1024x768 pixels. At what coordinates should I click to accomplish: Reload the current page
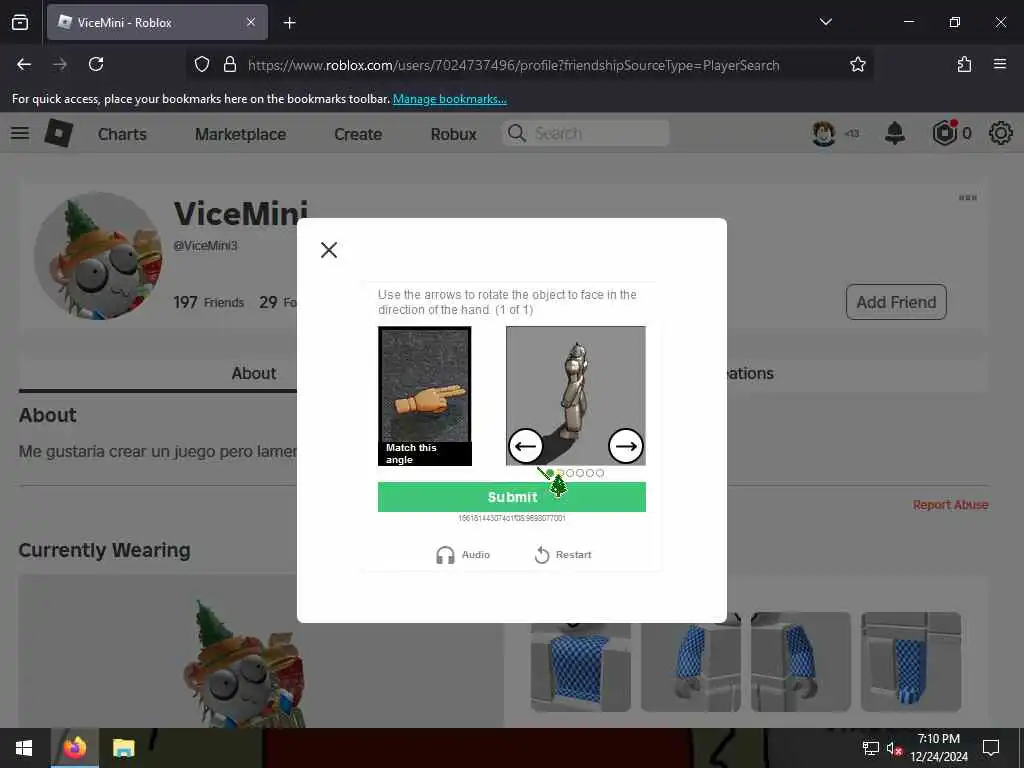pos(96,64)
